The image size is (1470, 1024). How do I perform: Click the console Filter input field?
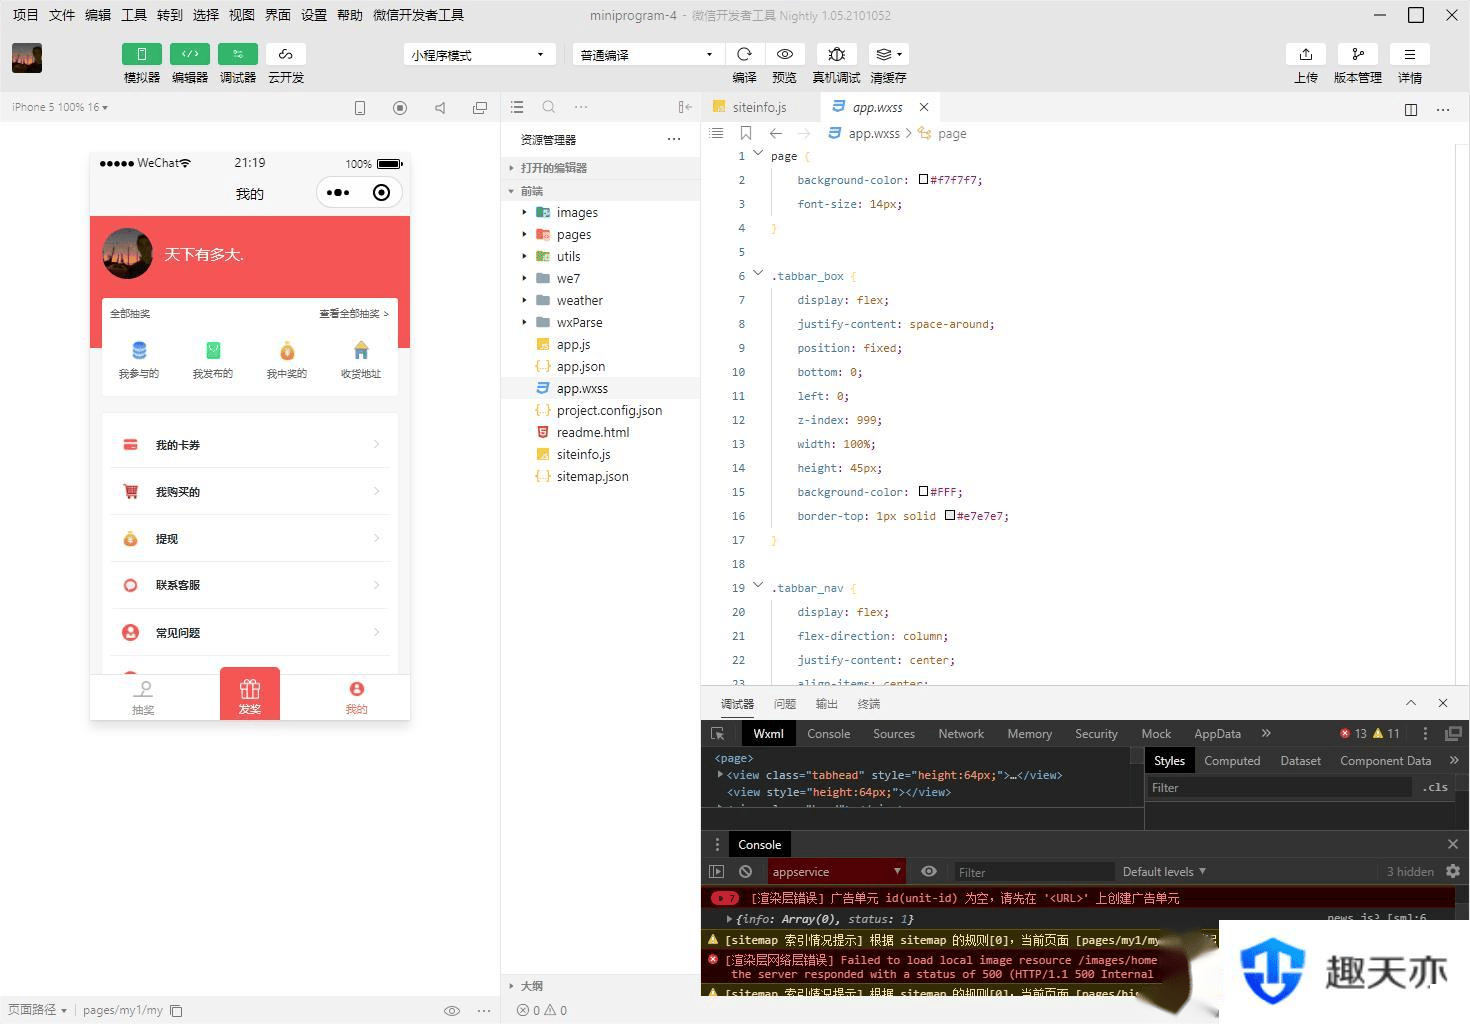tap(1032, 872)
